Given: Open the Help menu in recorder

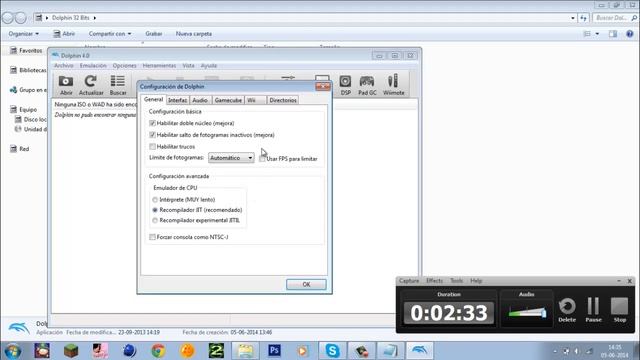Looking at the screenshot, I should (x=476, y=281).
